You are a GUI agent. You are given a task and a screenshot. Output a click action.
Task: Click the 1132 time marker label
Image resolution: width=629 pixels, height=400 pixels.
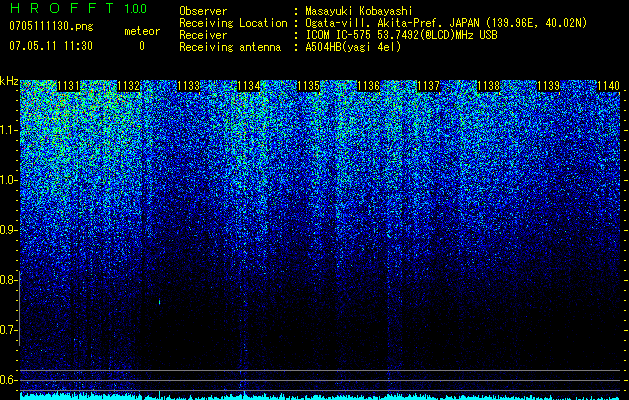(128, 86)
